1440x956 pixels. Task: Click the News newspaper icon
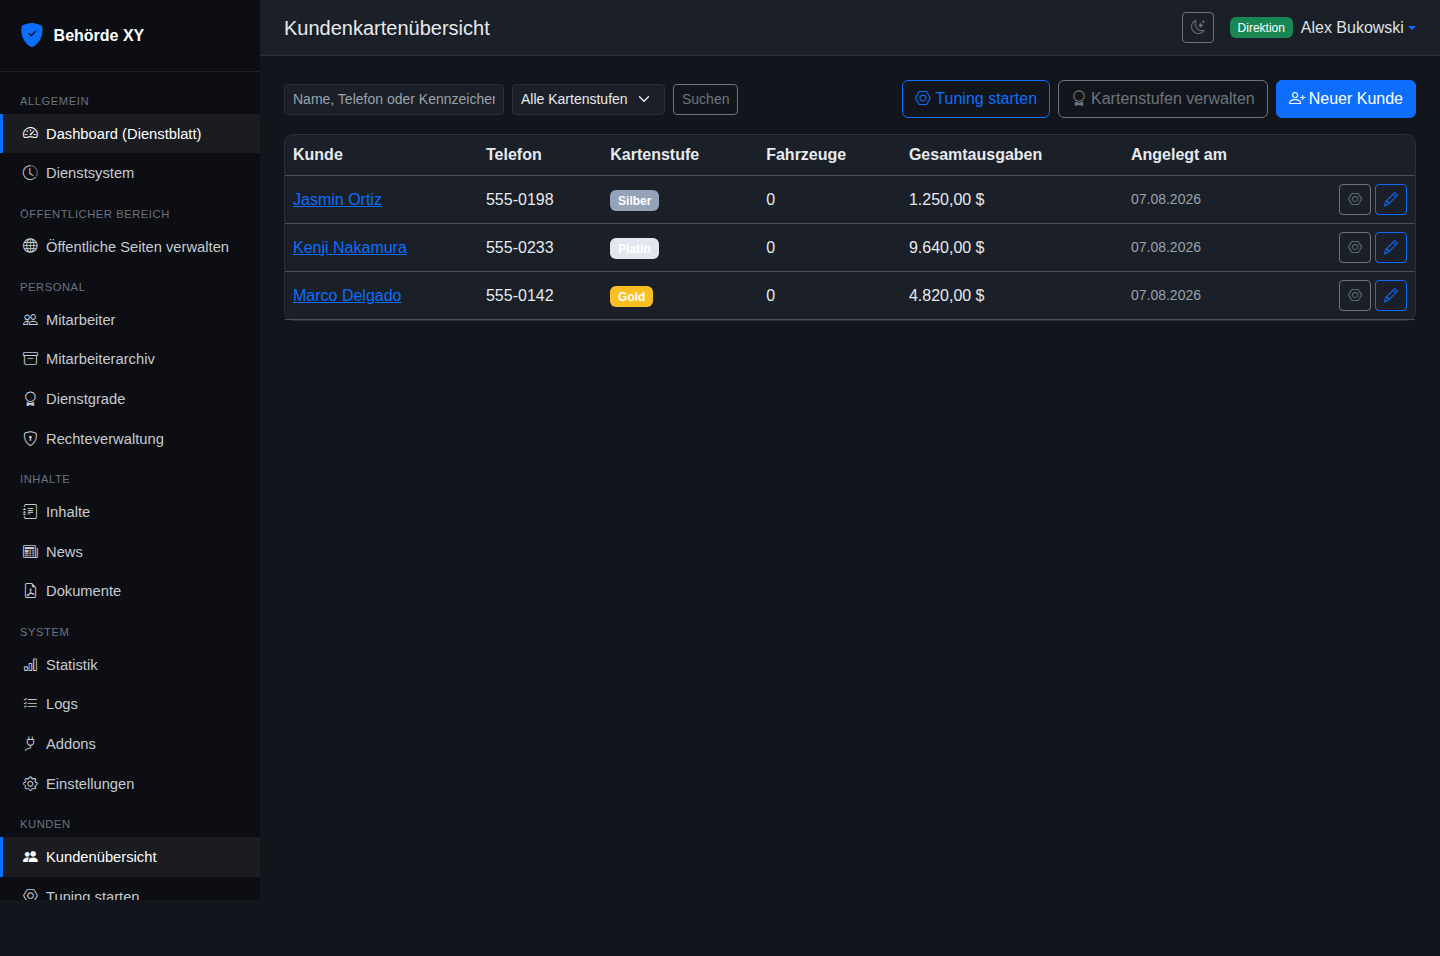pos(30,552)
